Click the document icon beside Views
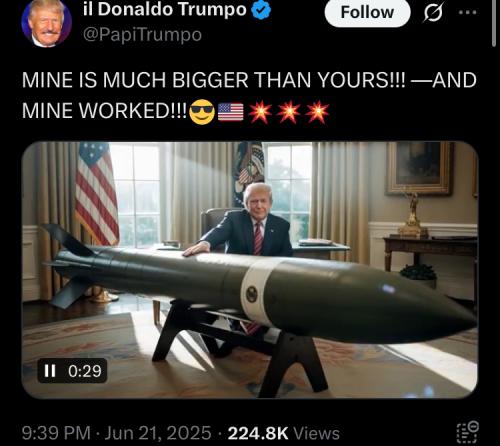 pos(468,432)
